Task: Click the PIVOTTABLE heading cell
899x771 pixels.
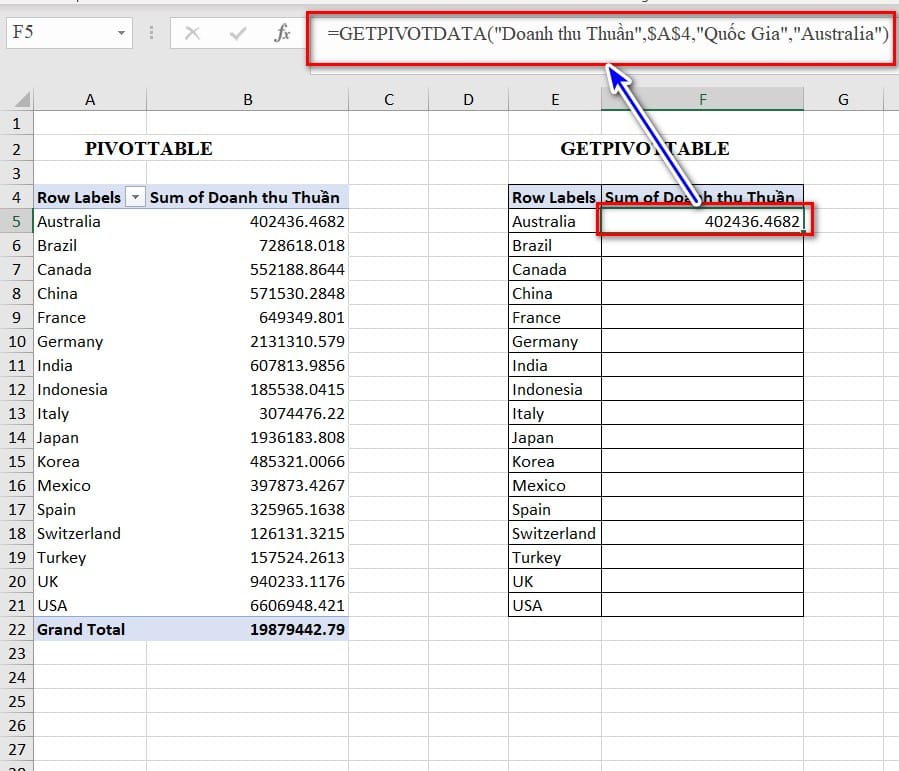Action: pyautogui.click(x=148, y=148)
